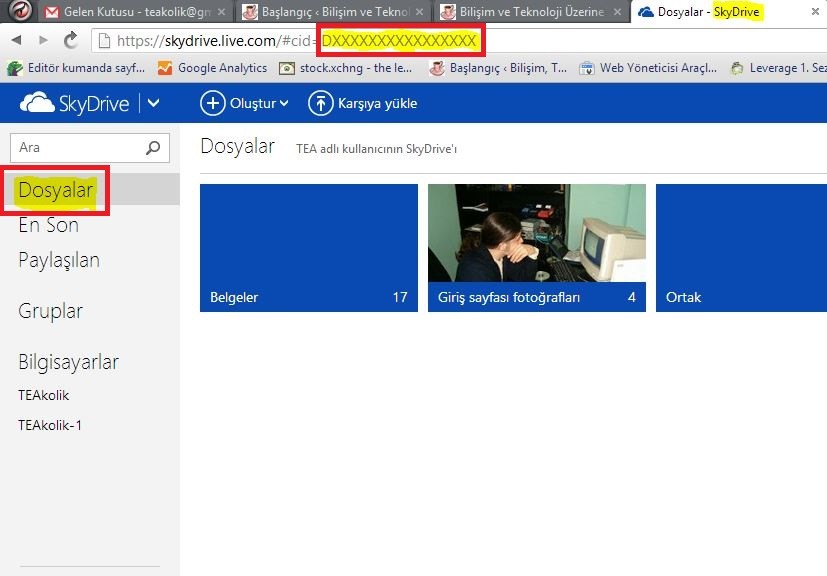Switch to the Gelen Kutusu Gmail tab
The height and width of the screenshot is (576, 827).
click(x=132, y=12)
